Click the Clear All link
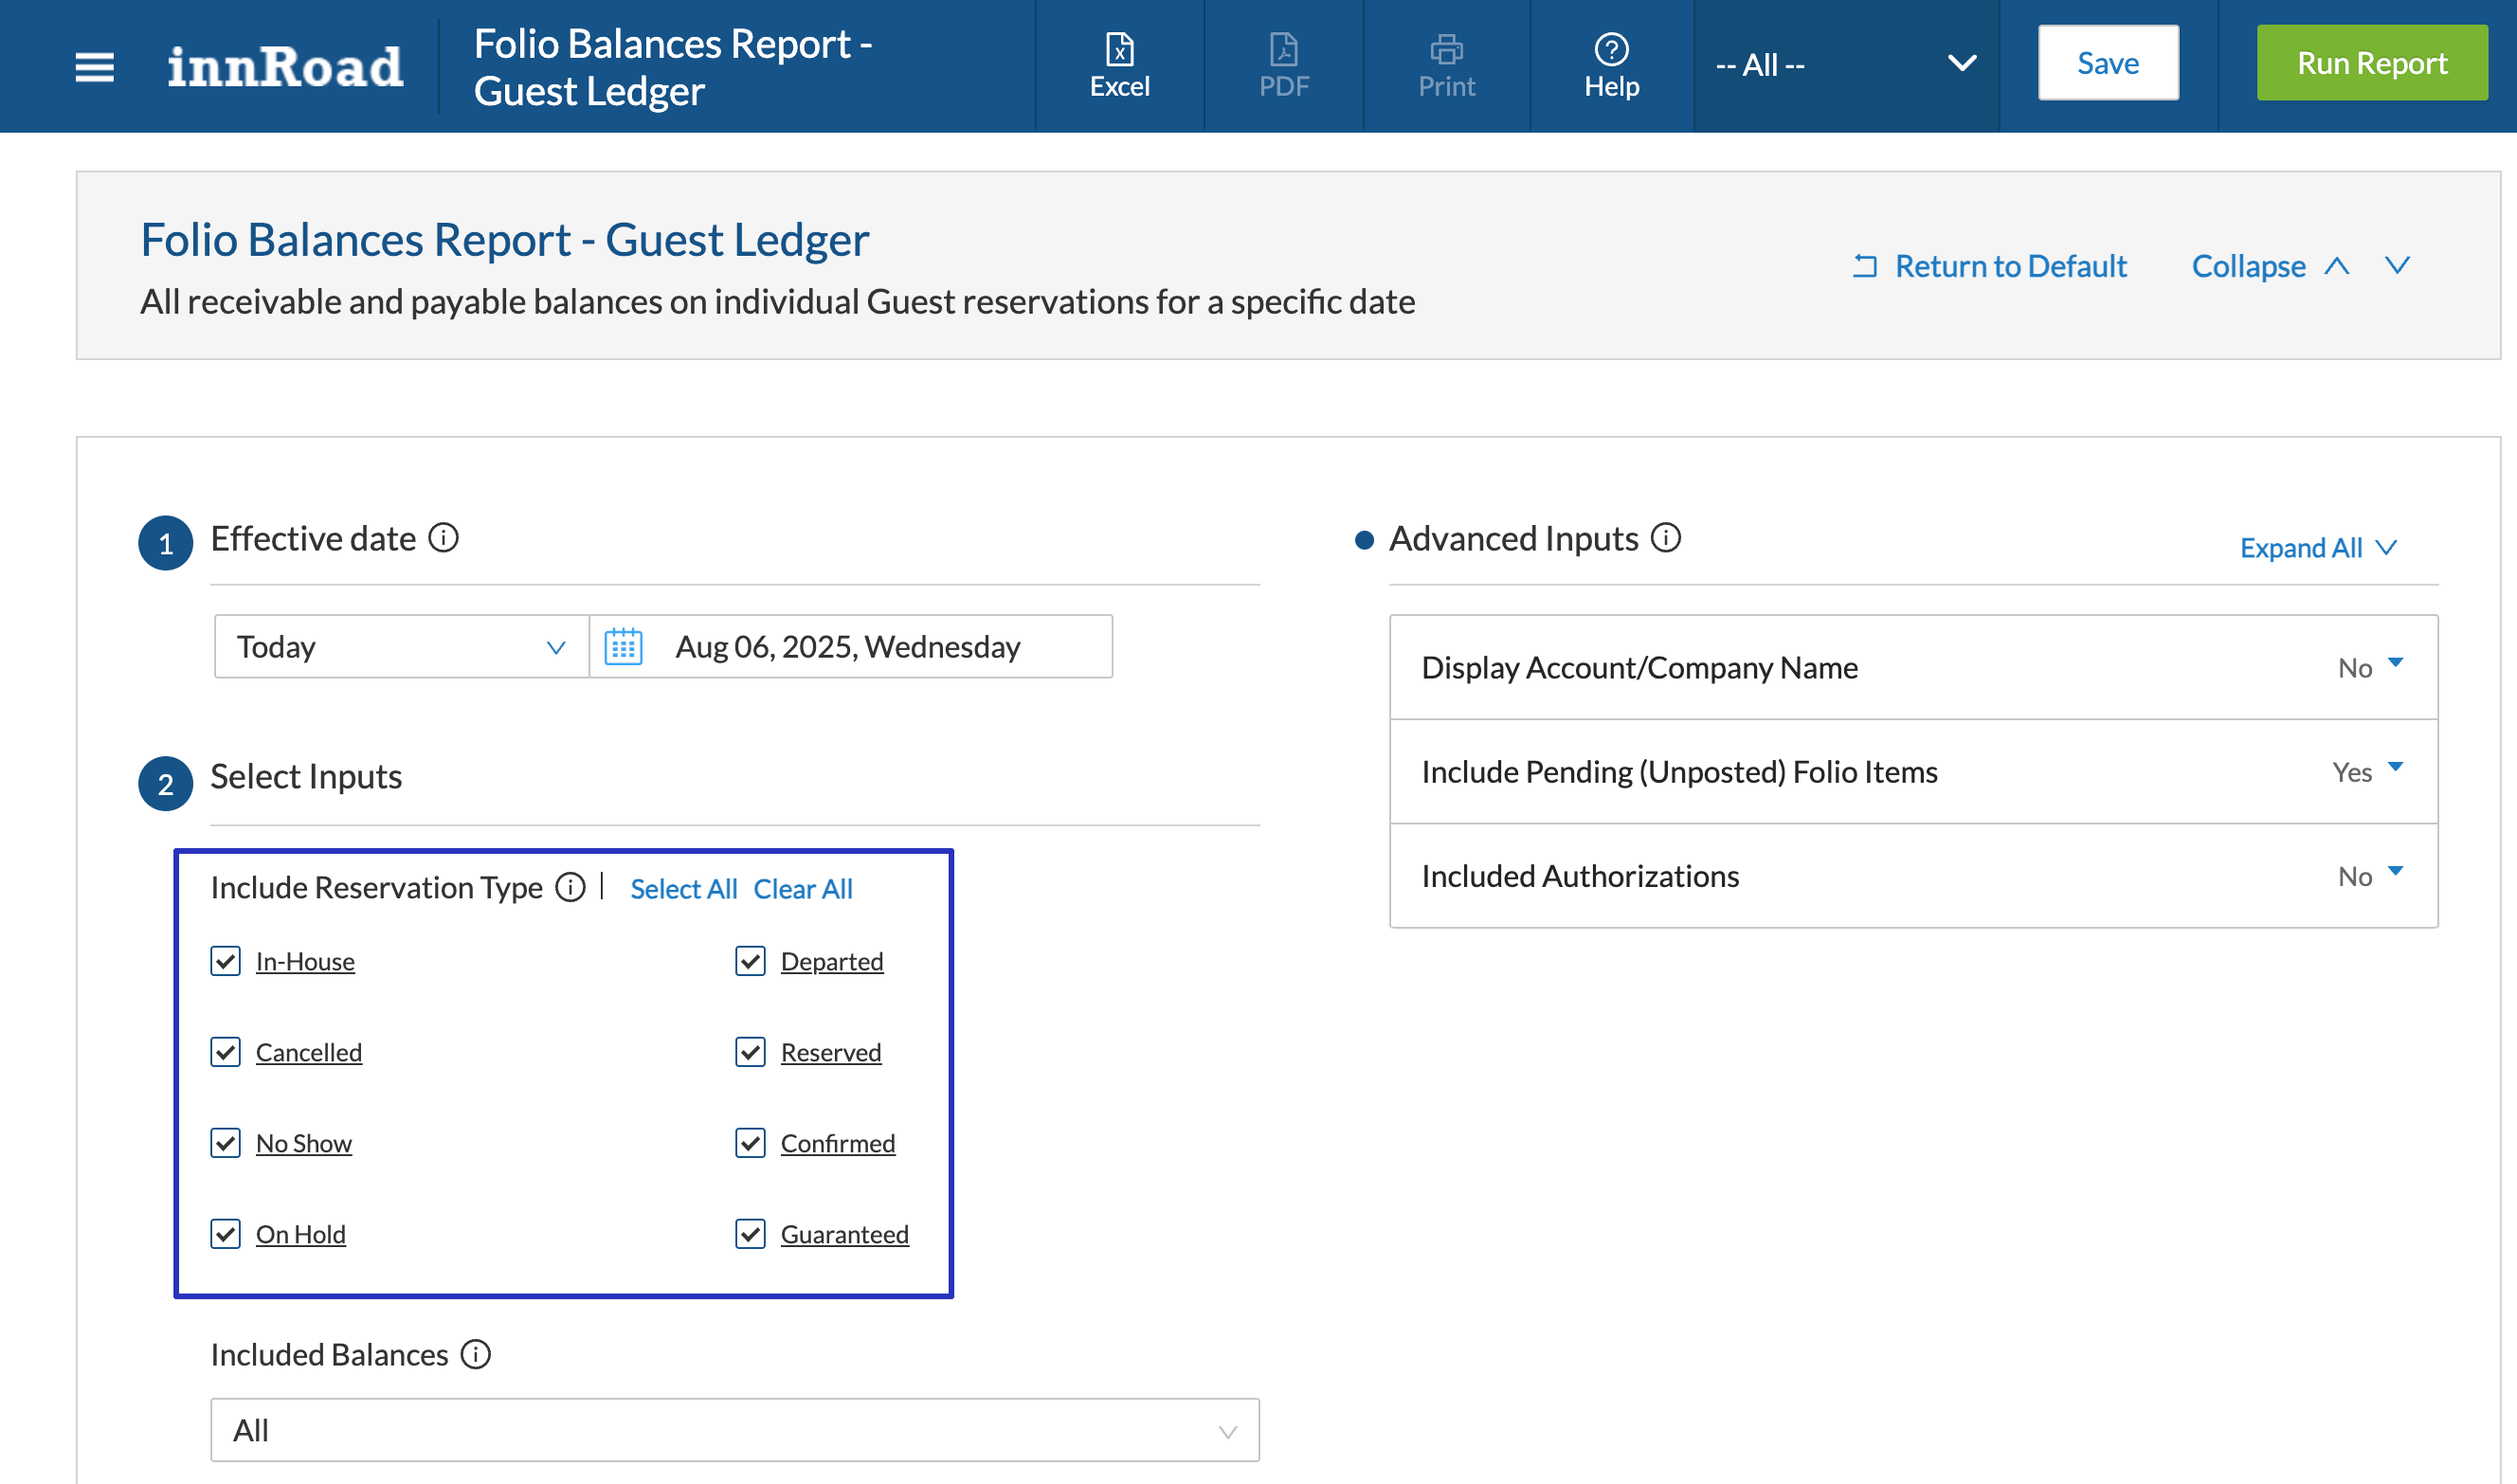Screen dimensions: 2517x1484 802,889
